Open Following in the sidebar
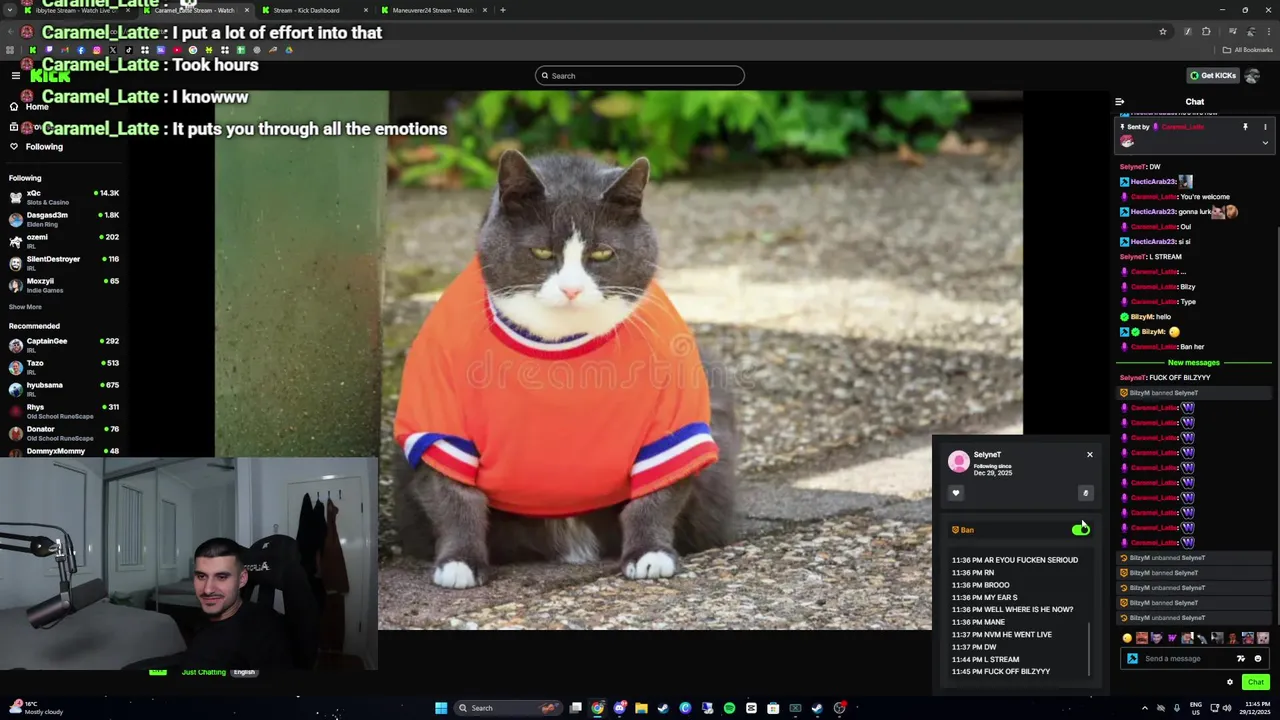The width and height of the screenshot is (1280, 720). pyautogui.click(x=36, y=146)
